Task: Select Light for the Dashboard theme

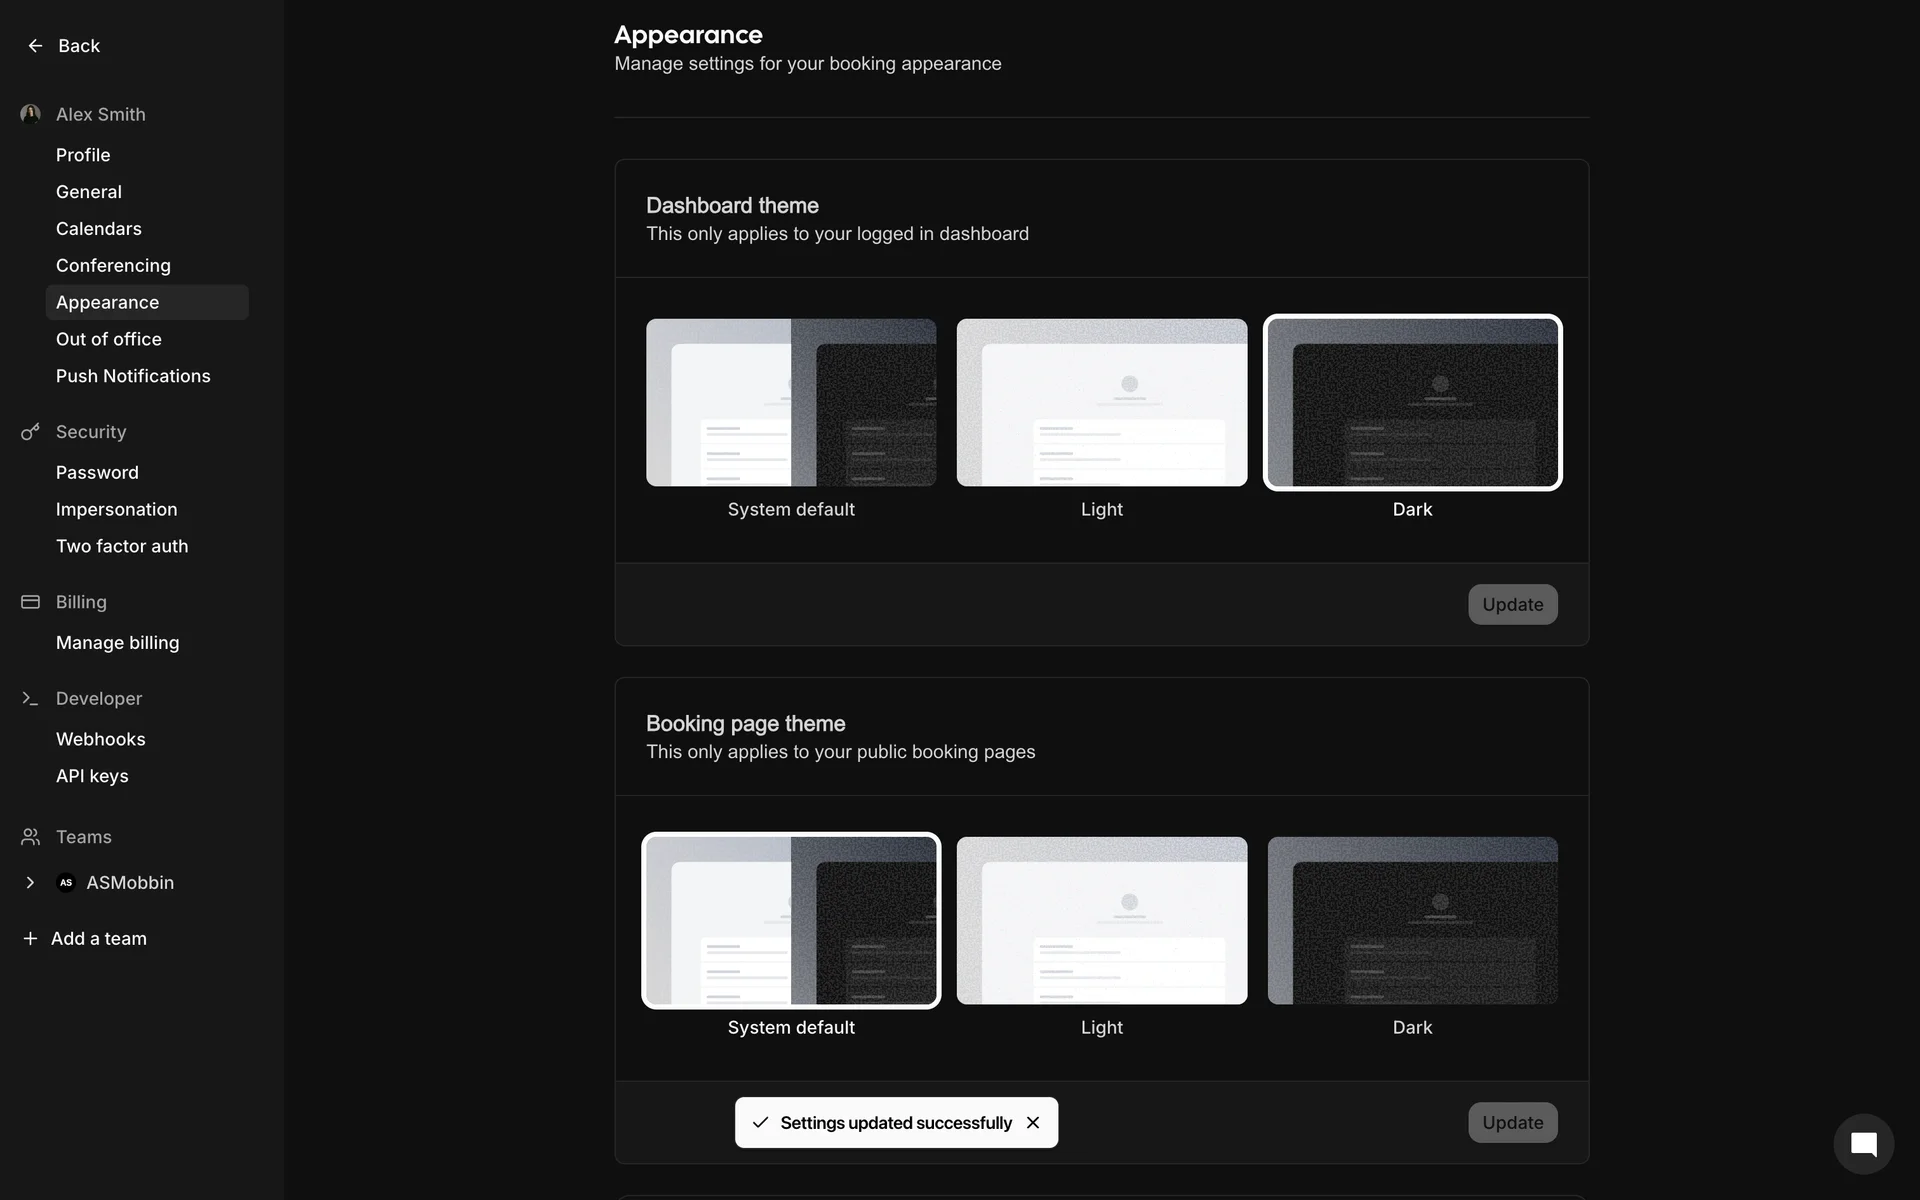Action: [1101, 403]
